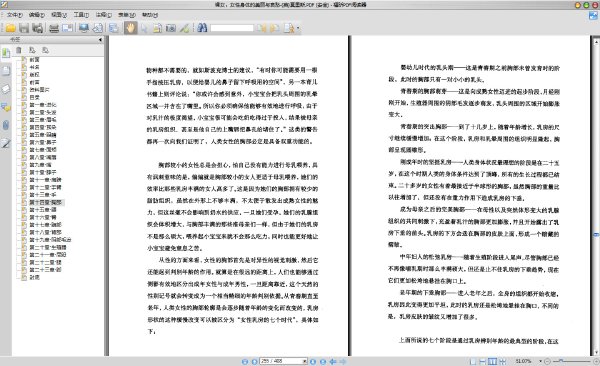Click the Snapshot camera tool
Image resolution: width=600 pixels, height=366 pixels.
click(171, 28)
